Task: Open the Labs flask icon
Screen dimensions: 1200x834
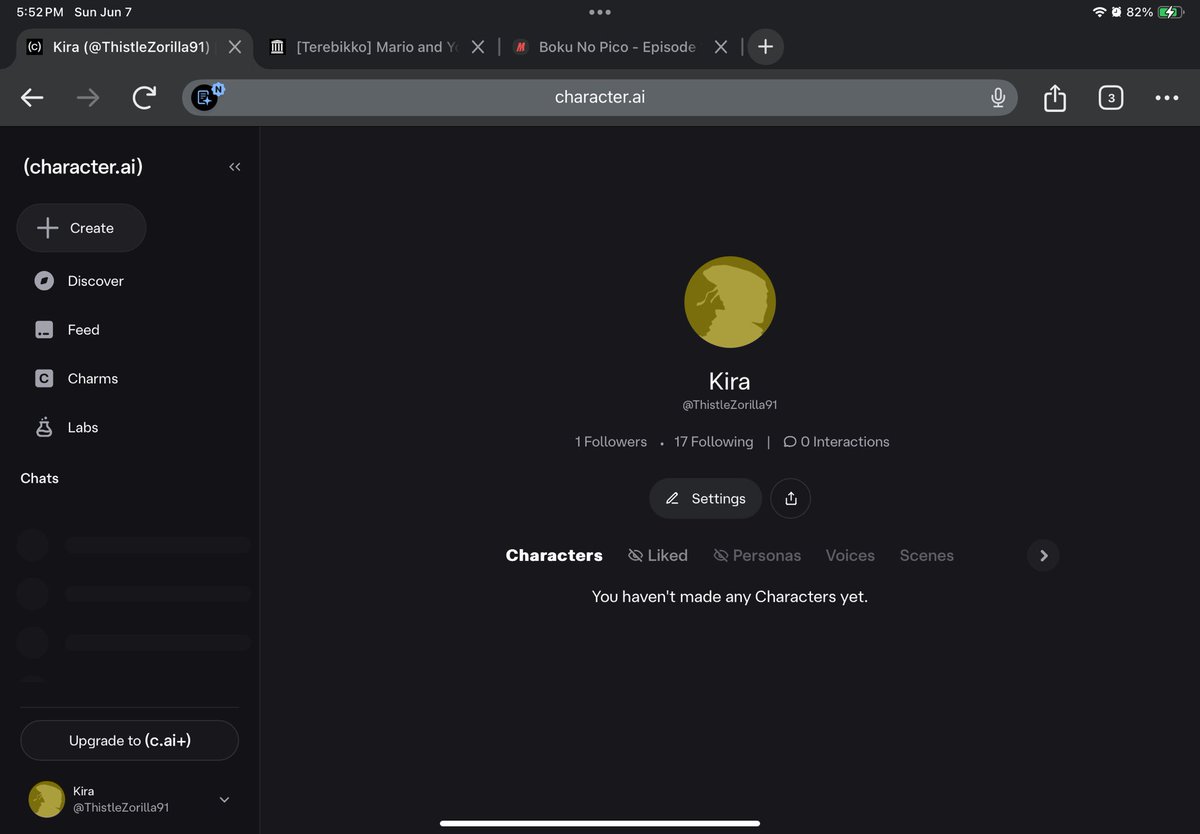Action: point(44,427)
